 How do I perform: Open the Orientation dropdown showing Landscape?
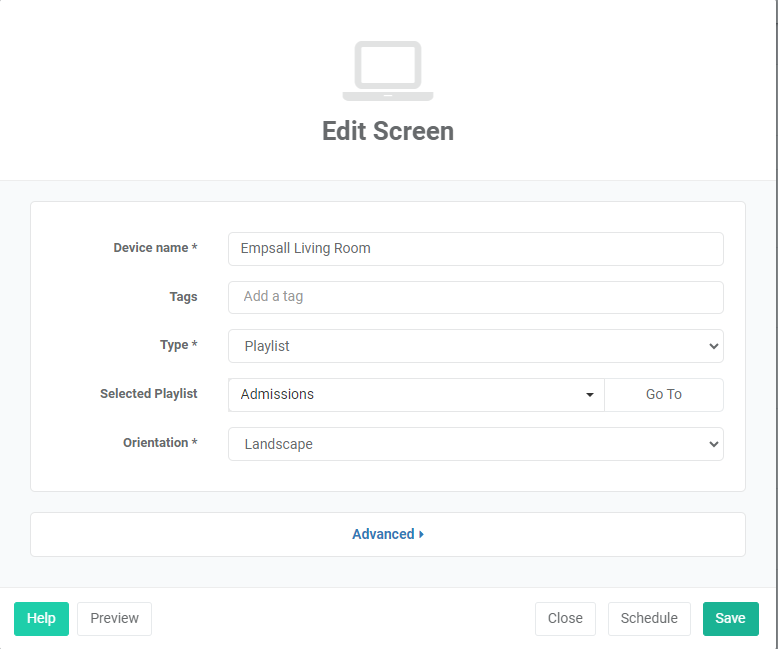point(475,444)
